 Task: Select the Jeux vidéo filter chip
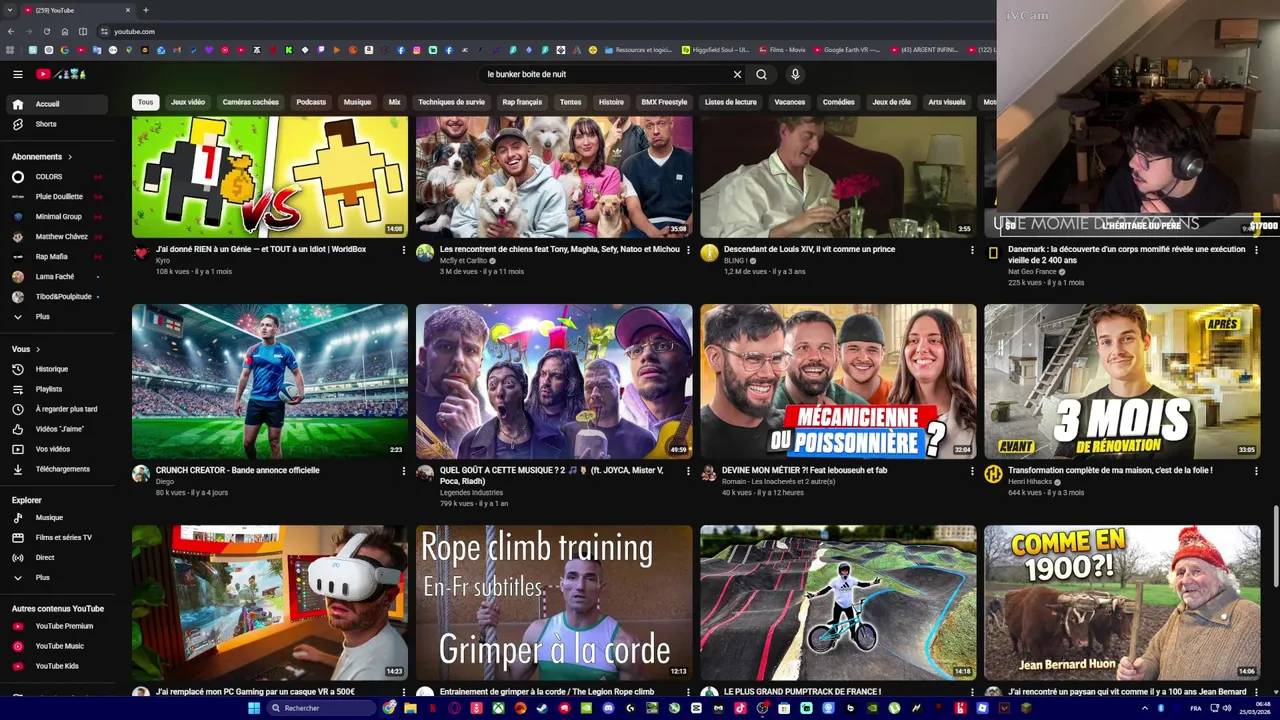[188, 102]
